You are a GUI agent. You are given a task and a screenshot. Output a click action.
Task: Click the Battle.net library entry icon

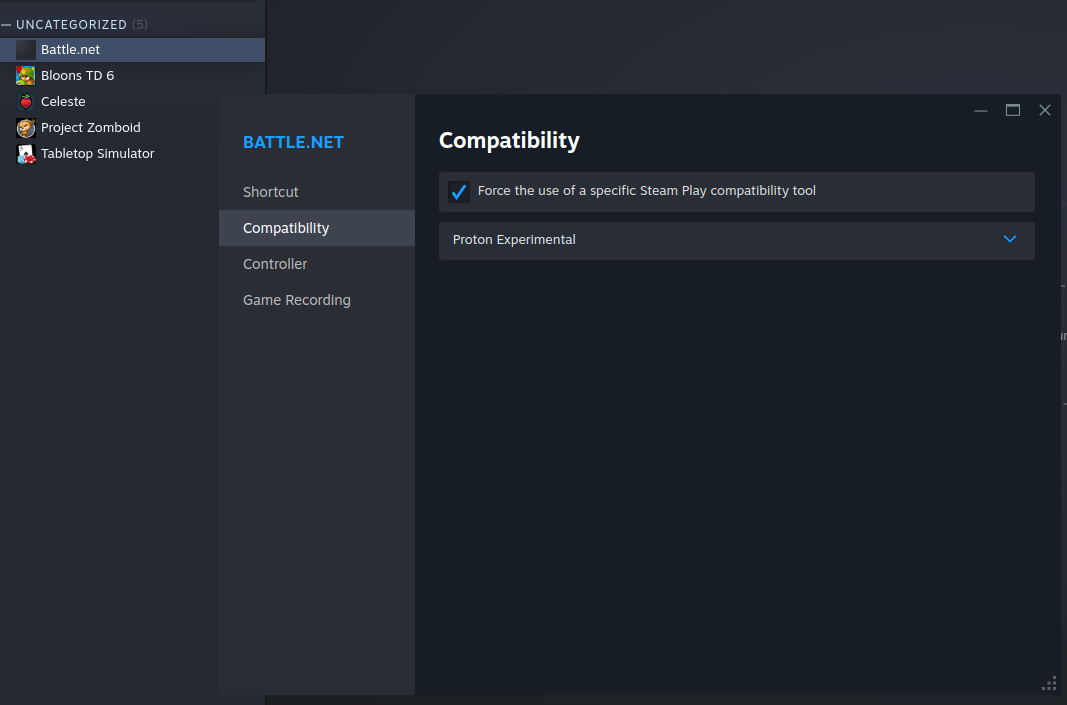click(26, 50)
